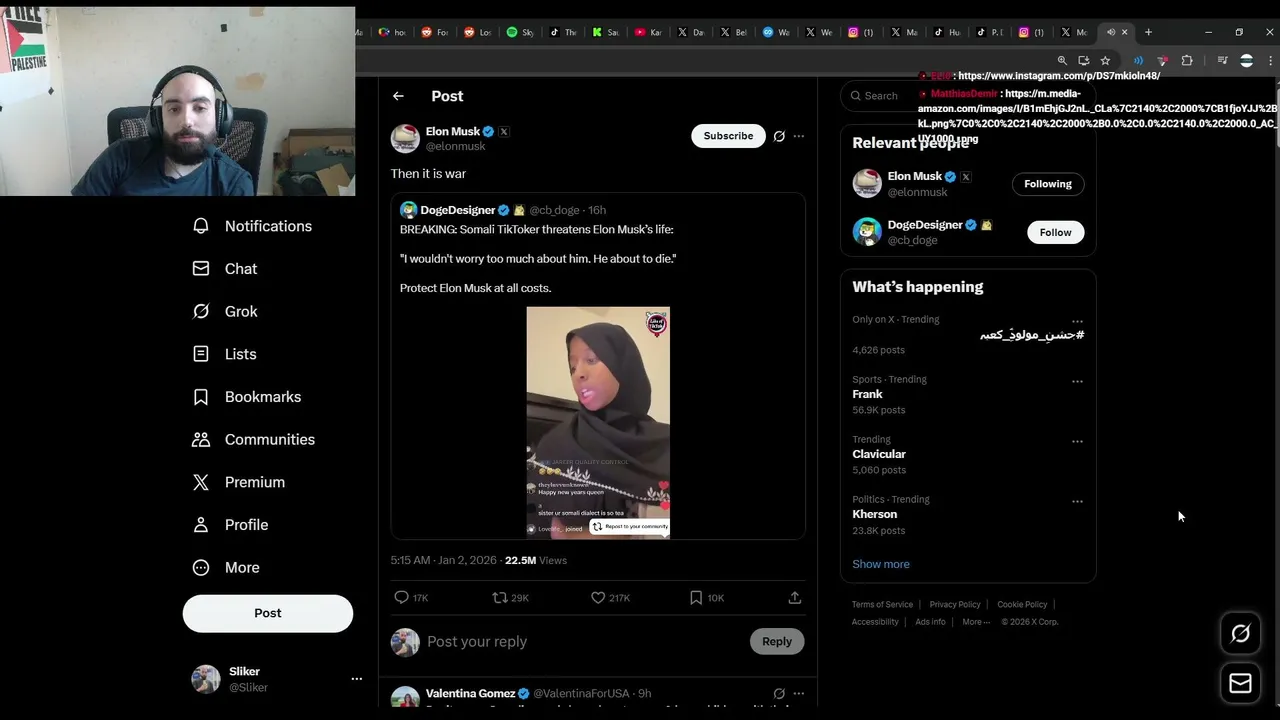This screenshot has height=720, width=1280.
Task: Open a new browser tab
Action: point(1148,32)
